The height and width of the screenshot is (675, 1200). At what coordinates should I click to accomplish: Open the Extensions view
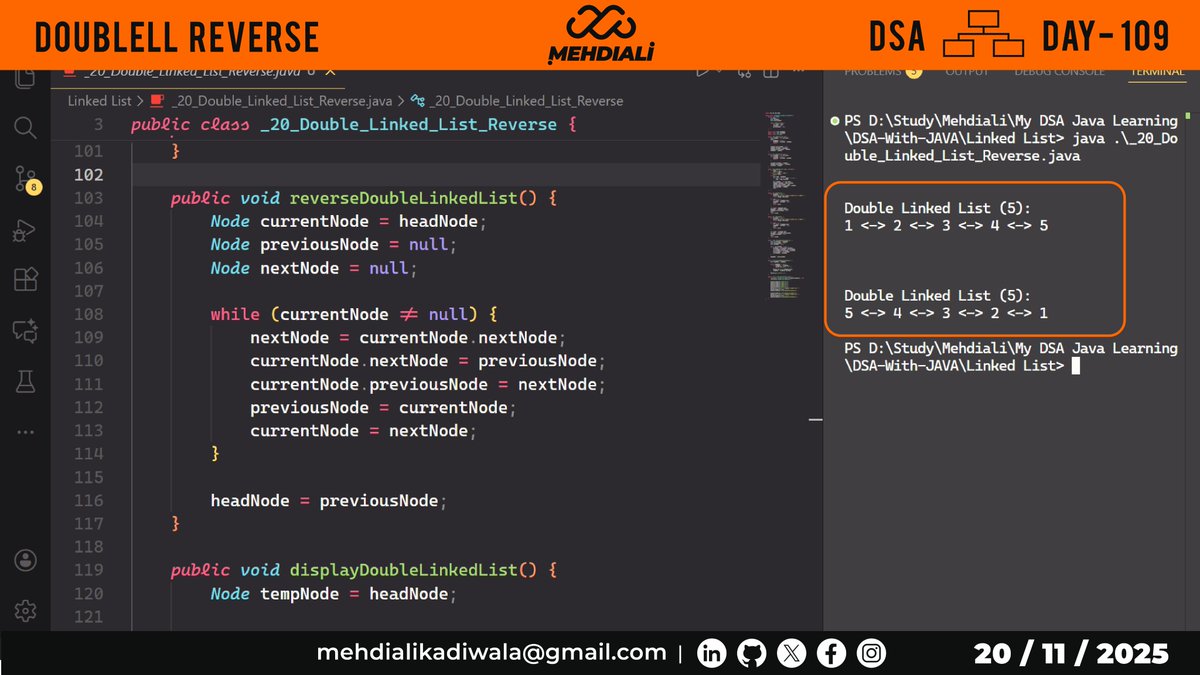[x=26, y=280]
